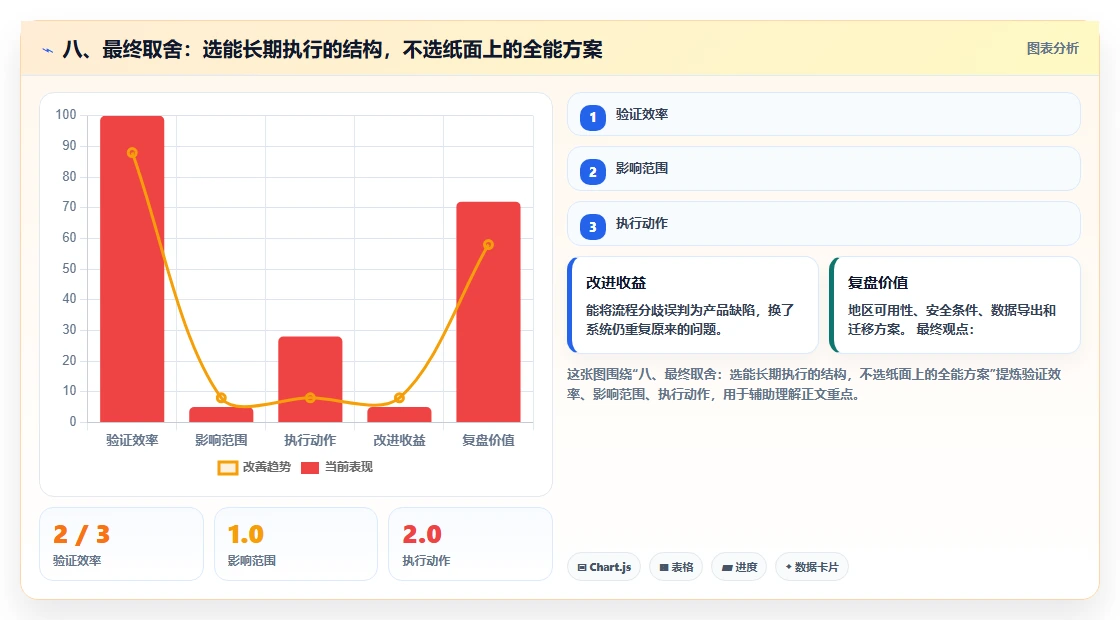Click the number 2 badge for 影响范围

tap(593, 171)
